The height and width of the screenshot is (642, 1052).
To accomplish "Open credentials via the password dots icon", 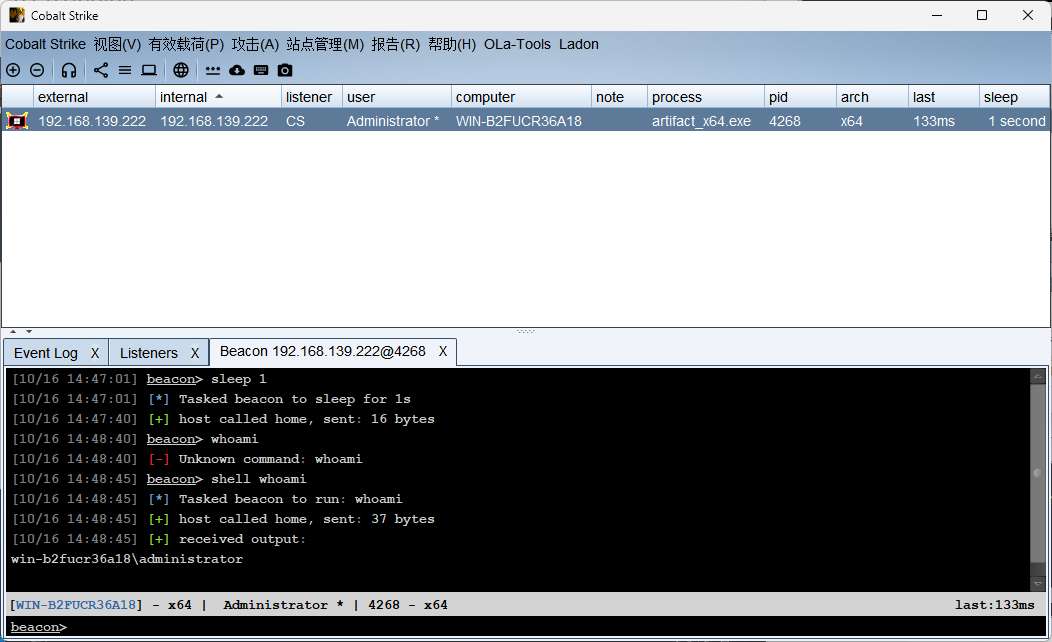I will point(213,70).
